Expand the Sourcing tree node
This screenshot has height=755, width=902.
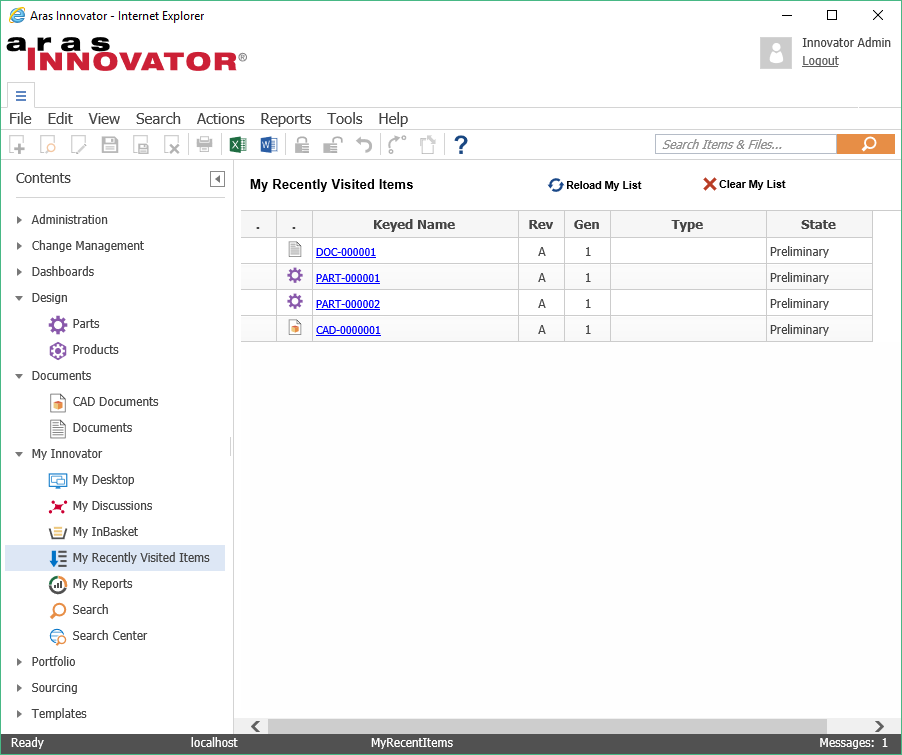[19, 688]
